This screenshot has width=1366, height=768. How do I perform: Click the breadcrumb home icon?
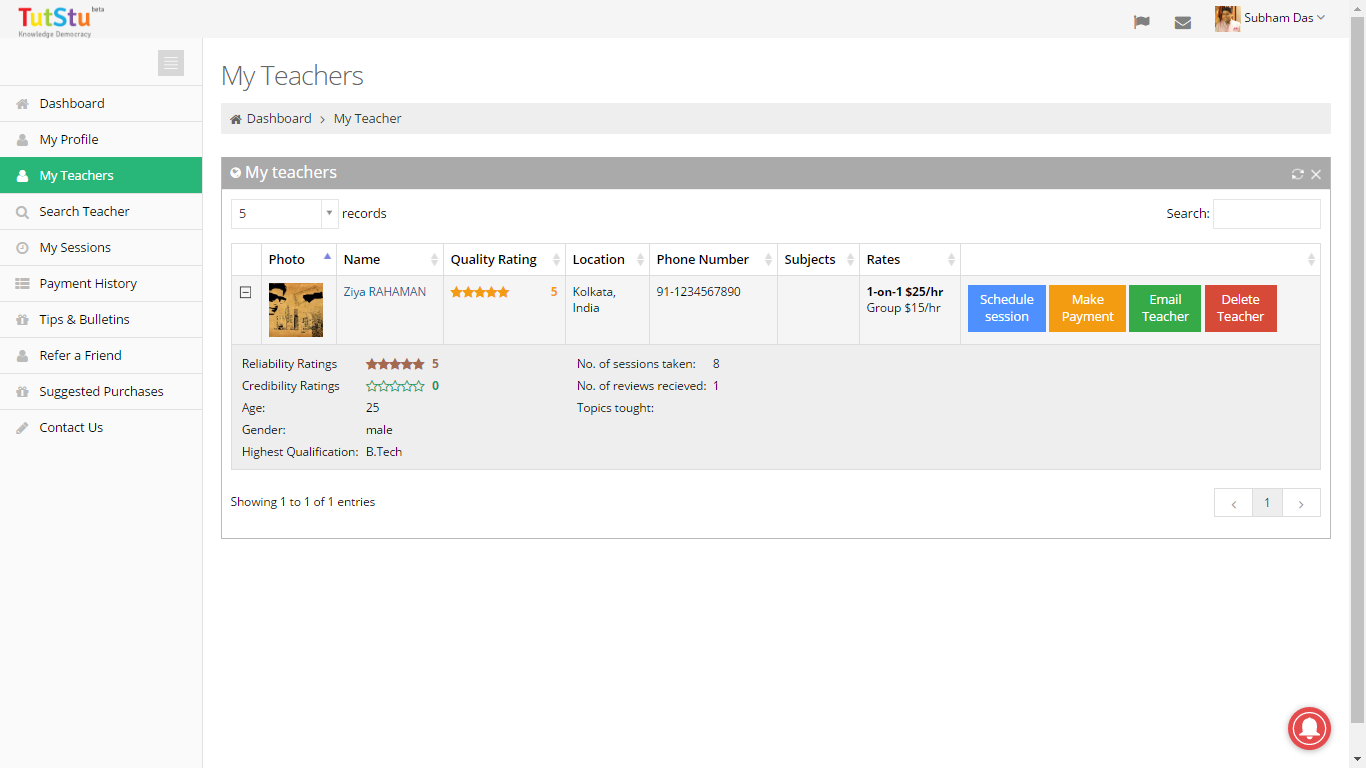[x=236, y=119]
